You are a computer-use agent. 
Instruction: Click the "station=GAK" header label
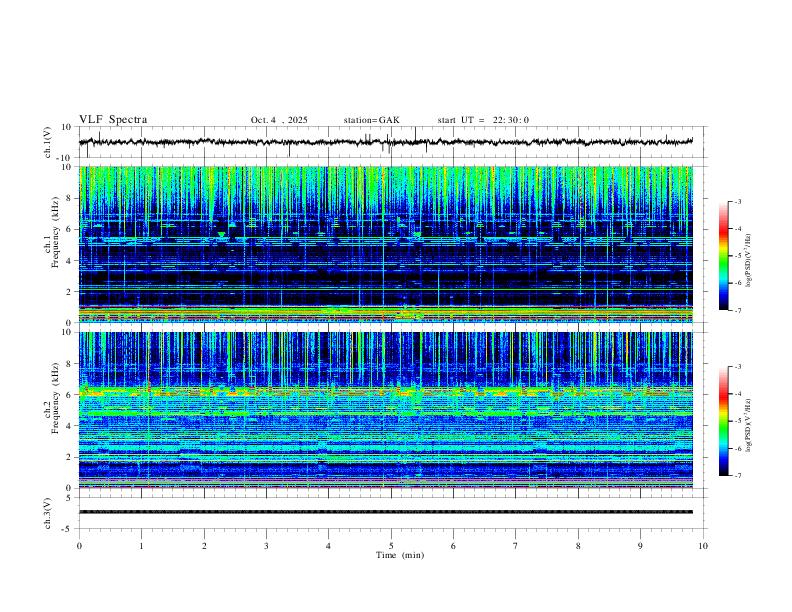click(371, 120)
